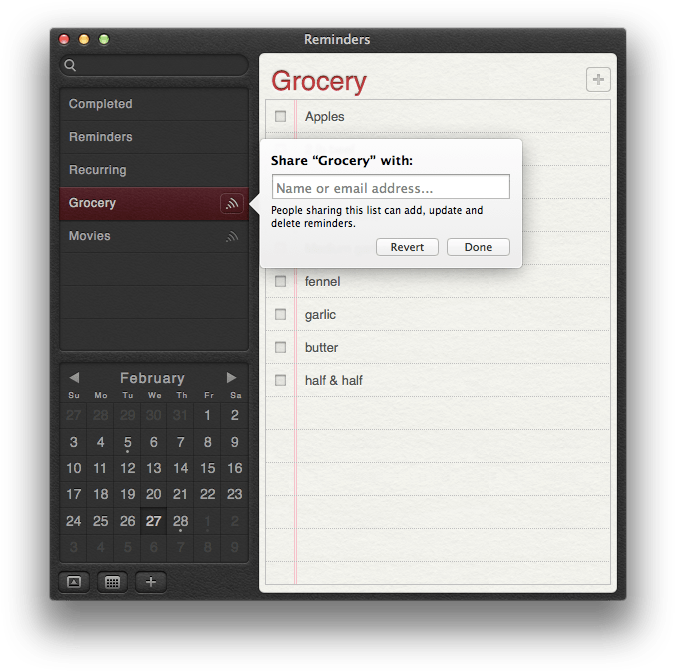Click the sharing icon on Grocery list
675x671 pixels.
click(232, 203)
